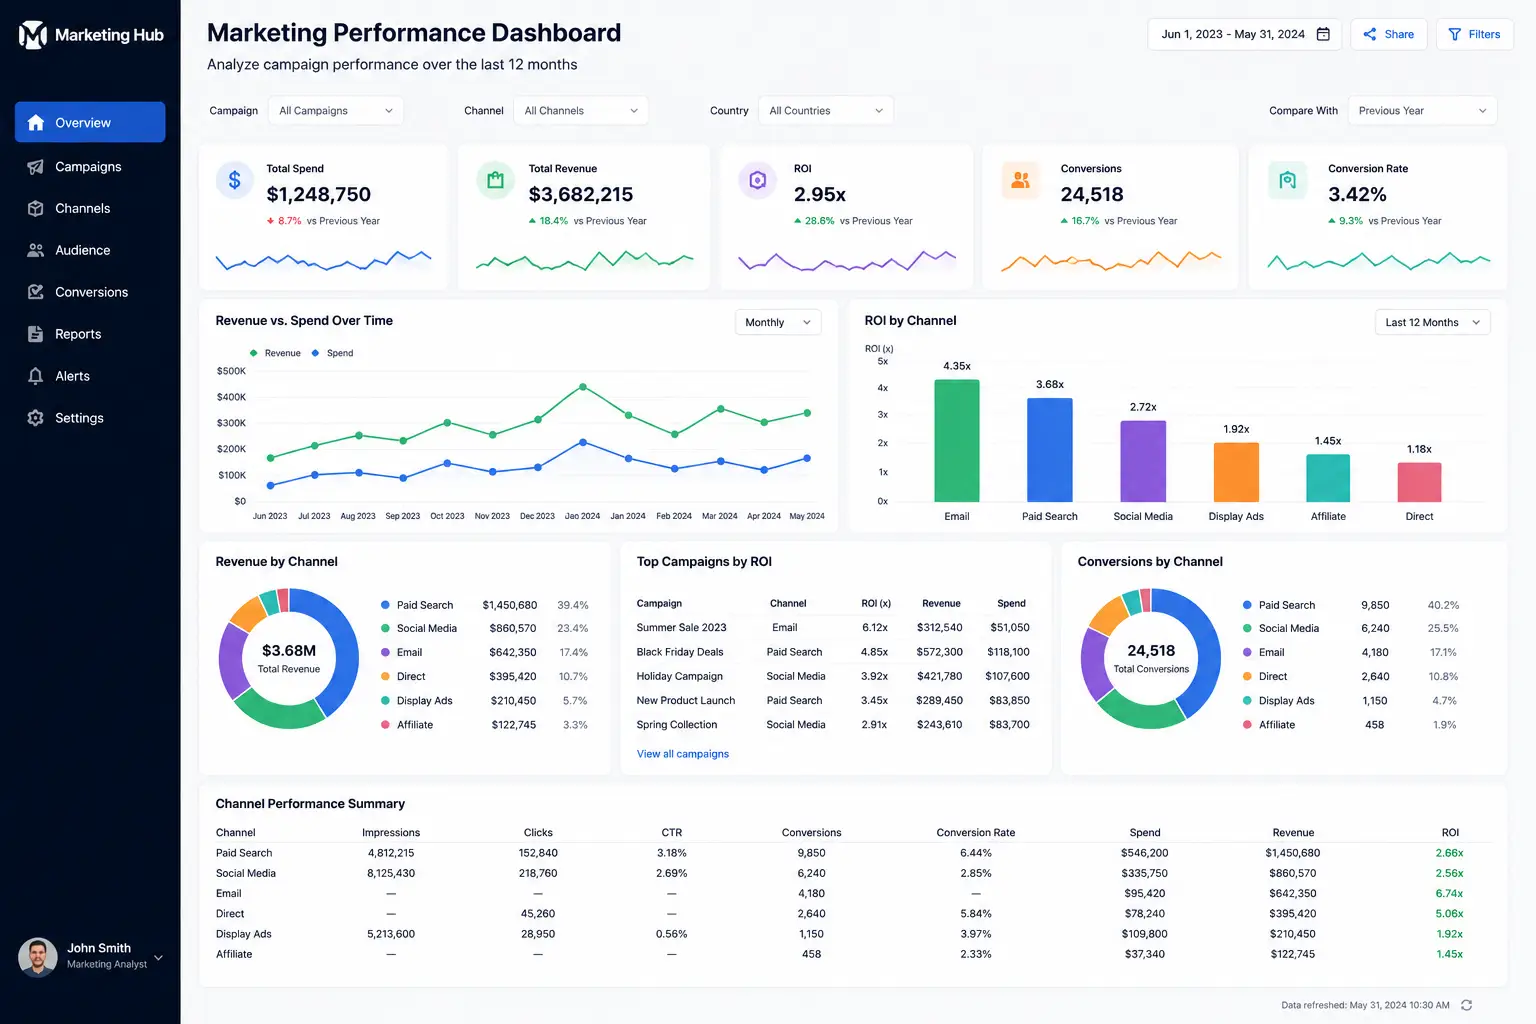Click the $3.68M Total Revenue donut center
1536x1024 pixels.
pyautogui.click(x=289, y=658)
